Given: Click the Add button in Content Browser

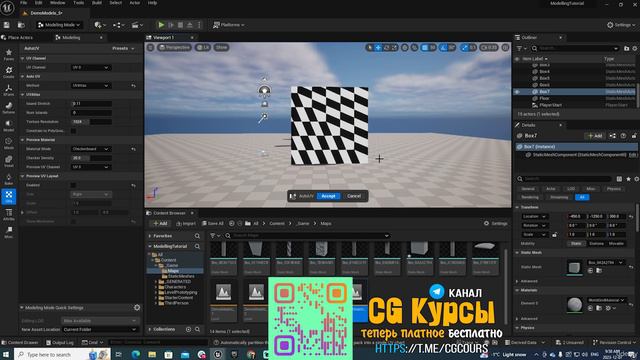Looking at the screenshot, I should (160, 224).
